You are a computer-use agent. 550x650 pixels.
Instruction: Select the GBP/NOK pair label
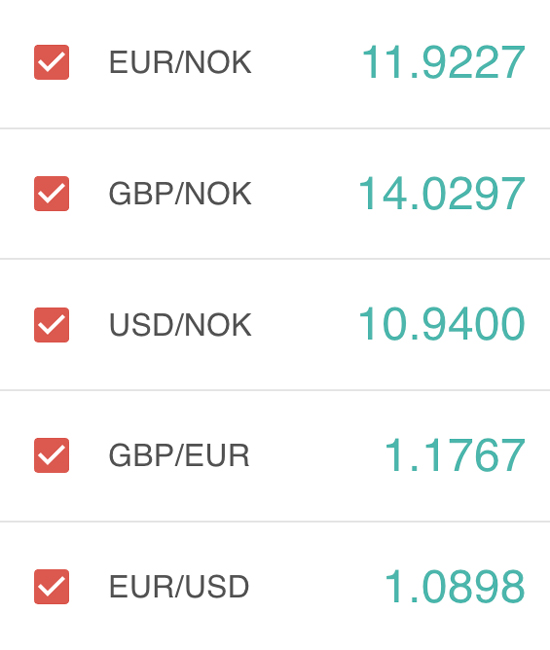coord(180,194)
